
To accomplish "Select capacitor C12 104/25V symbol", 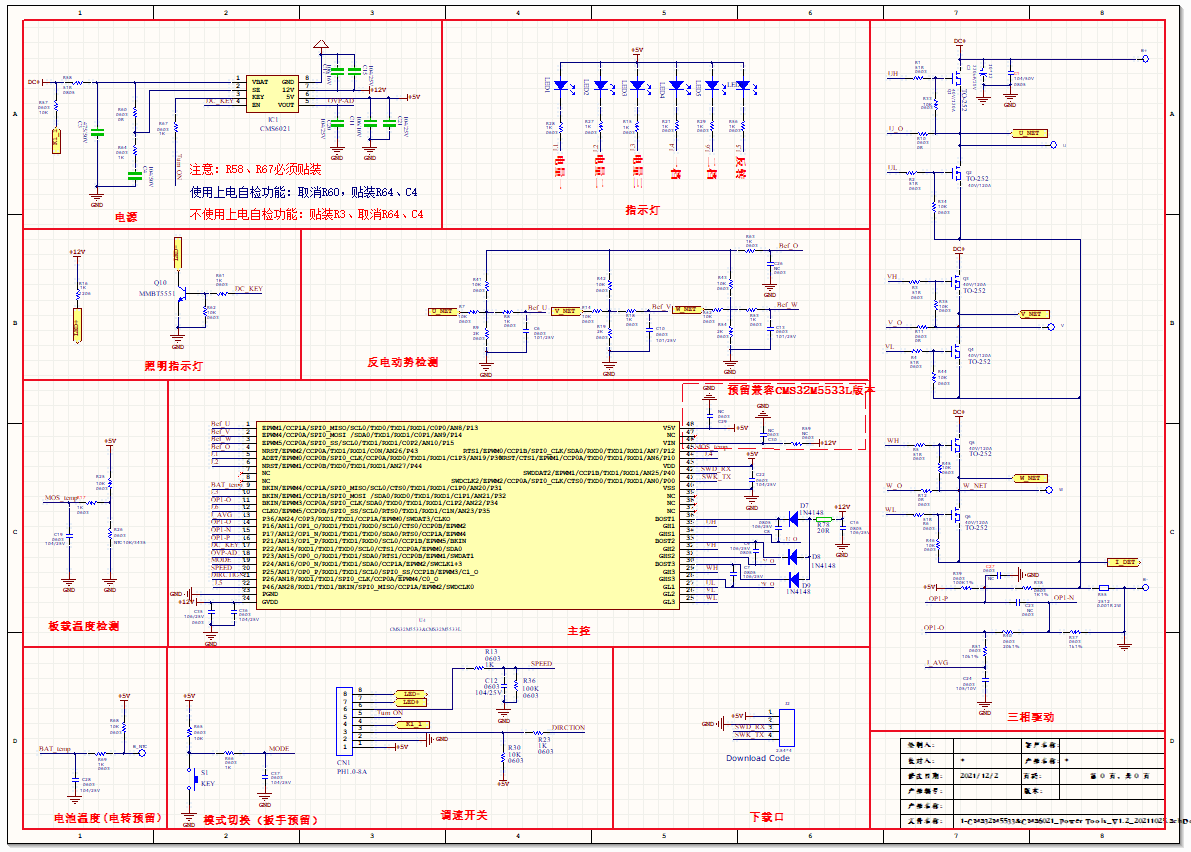I will (504, 686).
